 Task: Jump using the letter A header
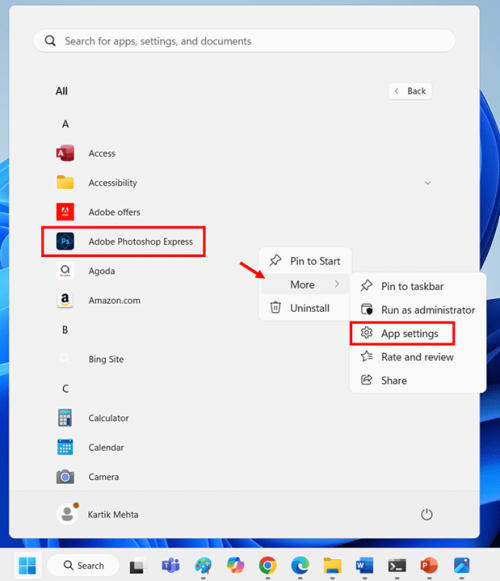pyautogui.click(x=65, y=124)
